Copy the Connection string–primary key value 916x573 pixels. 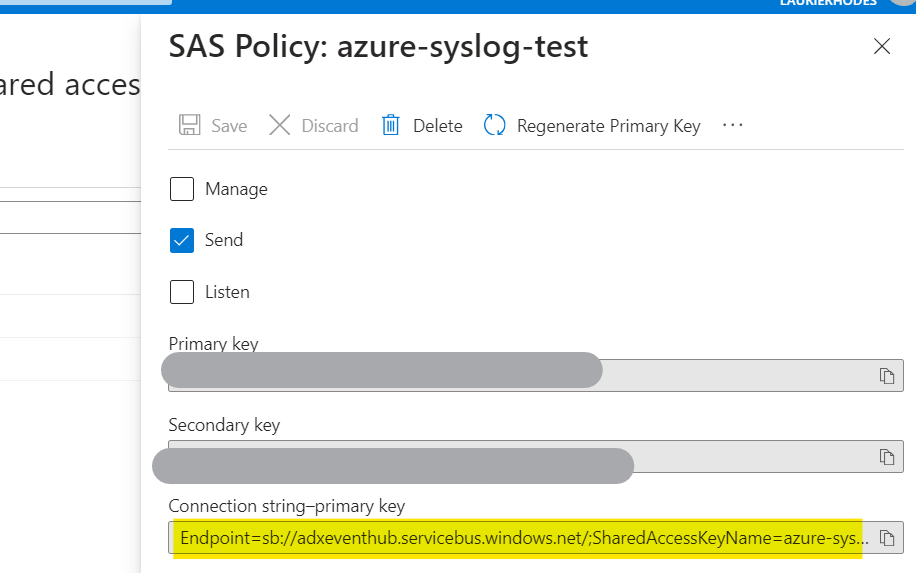coord(887,537)
